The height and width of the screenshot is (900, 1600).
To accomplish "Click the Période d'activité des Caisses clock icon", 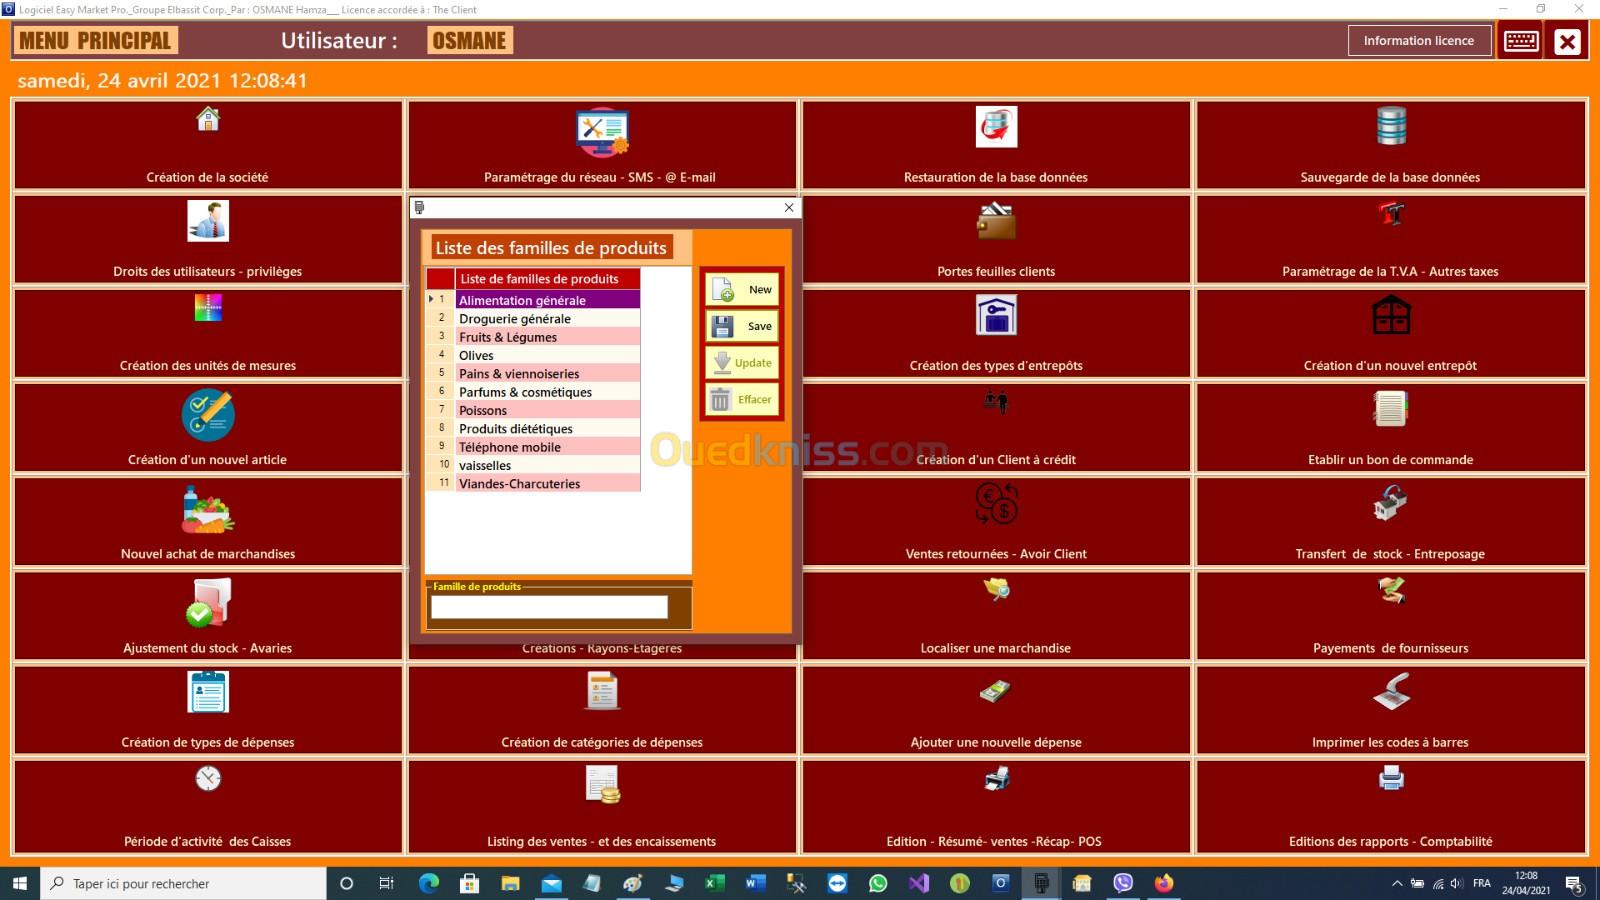I will (x=208, y=778).
